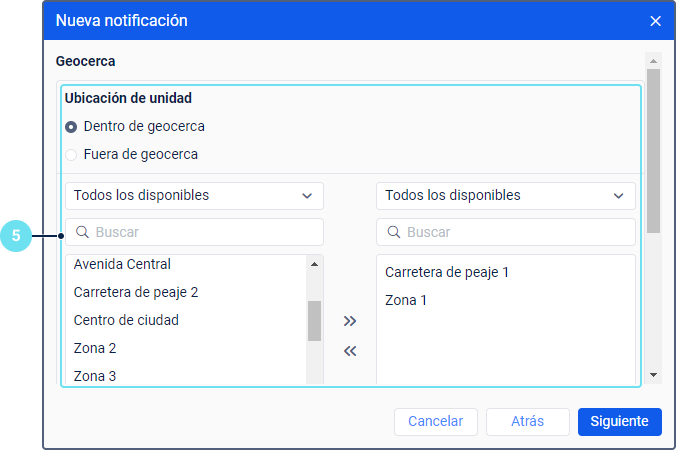Click the dialog scrollbar down arrow
This screenshot has width=676, height=450.
click(654, 374)
